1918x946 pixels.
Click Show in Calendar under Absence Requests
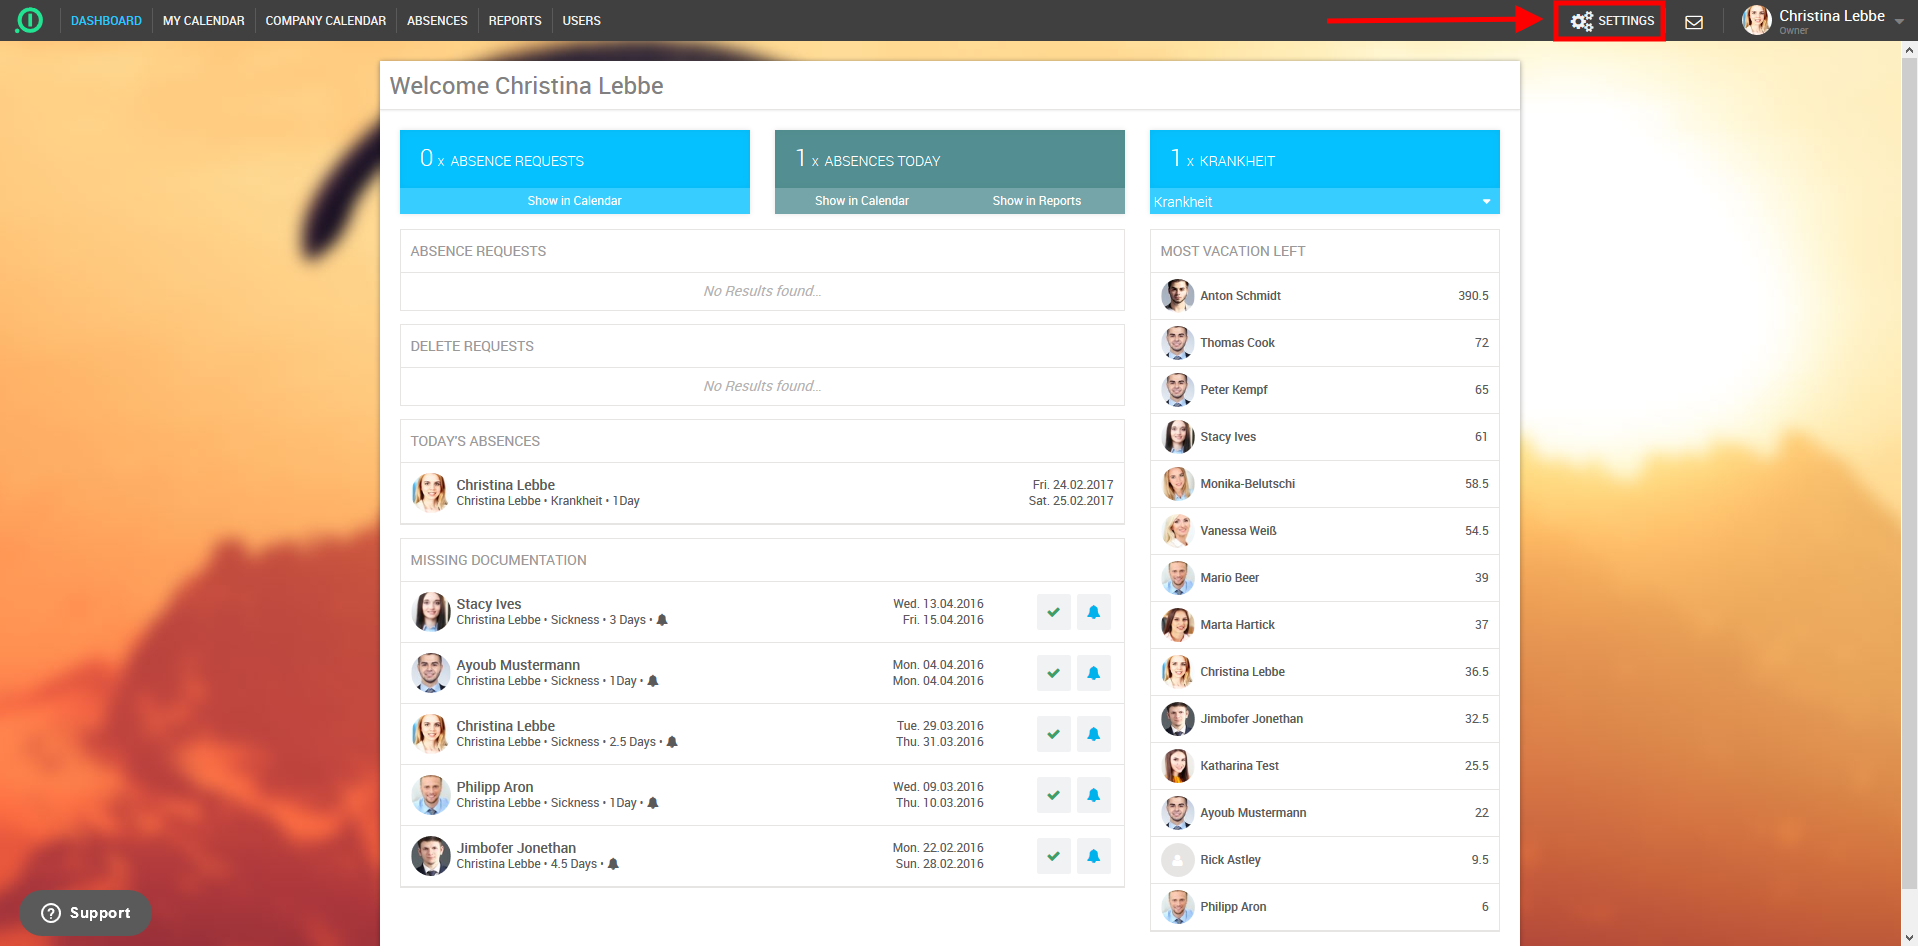pyautogui.click(x=574, y=201)
